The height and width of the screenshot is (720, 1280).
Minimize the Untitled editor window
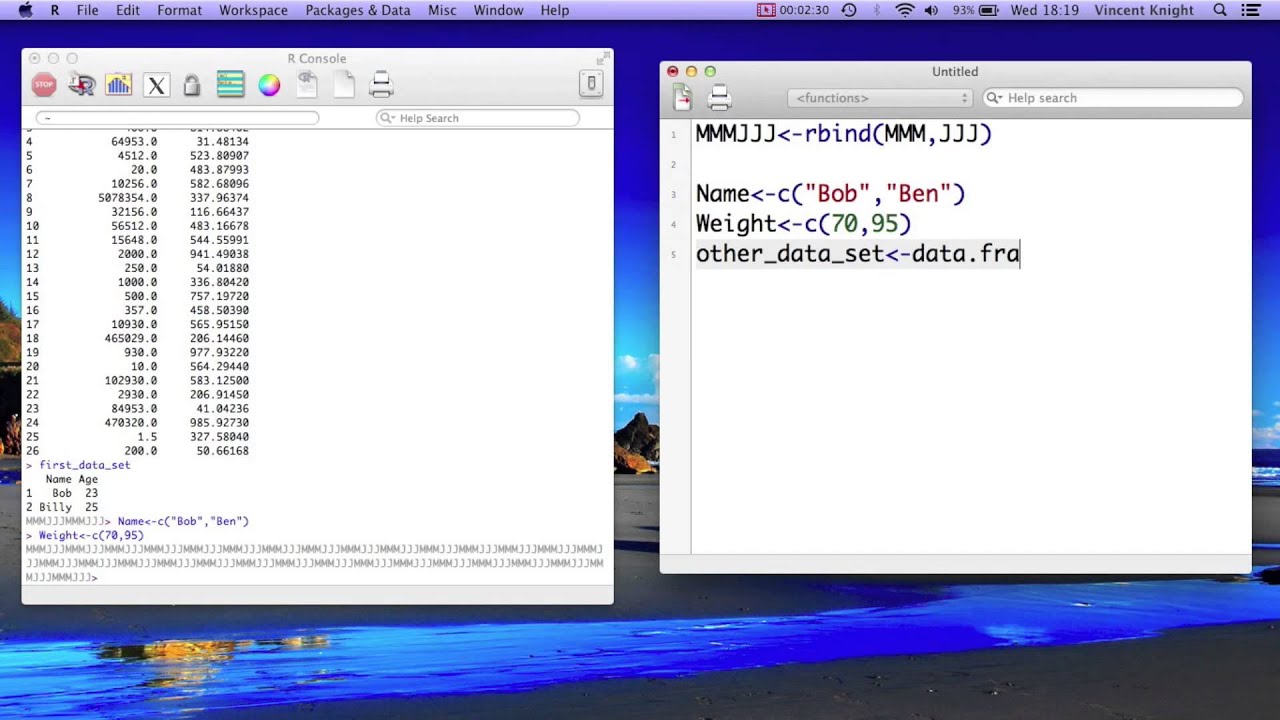pos(691,71)
